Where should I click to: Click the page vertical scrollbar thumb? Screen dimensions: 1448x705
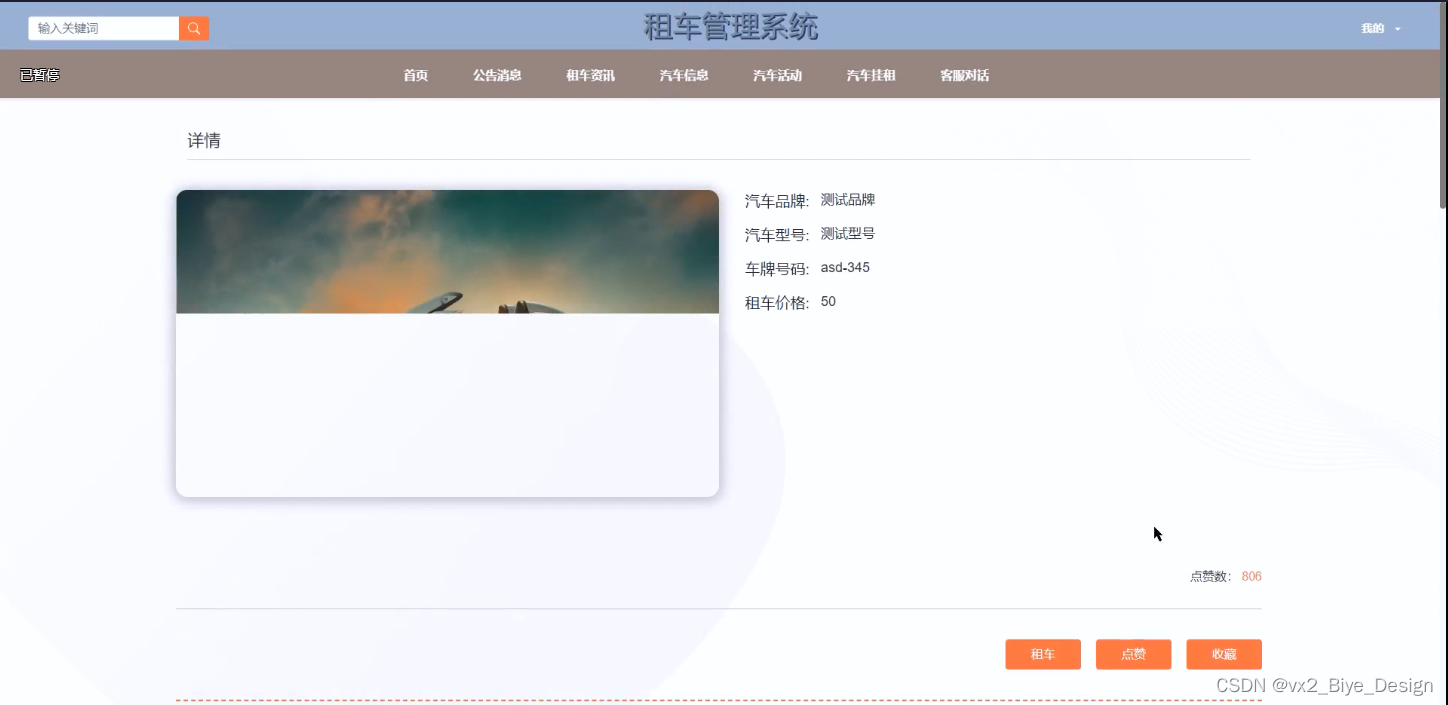[x=1442, y=104]
